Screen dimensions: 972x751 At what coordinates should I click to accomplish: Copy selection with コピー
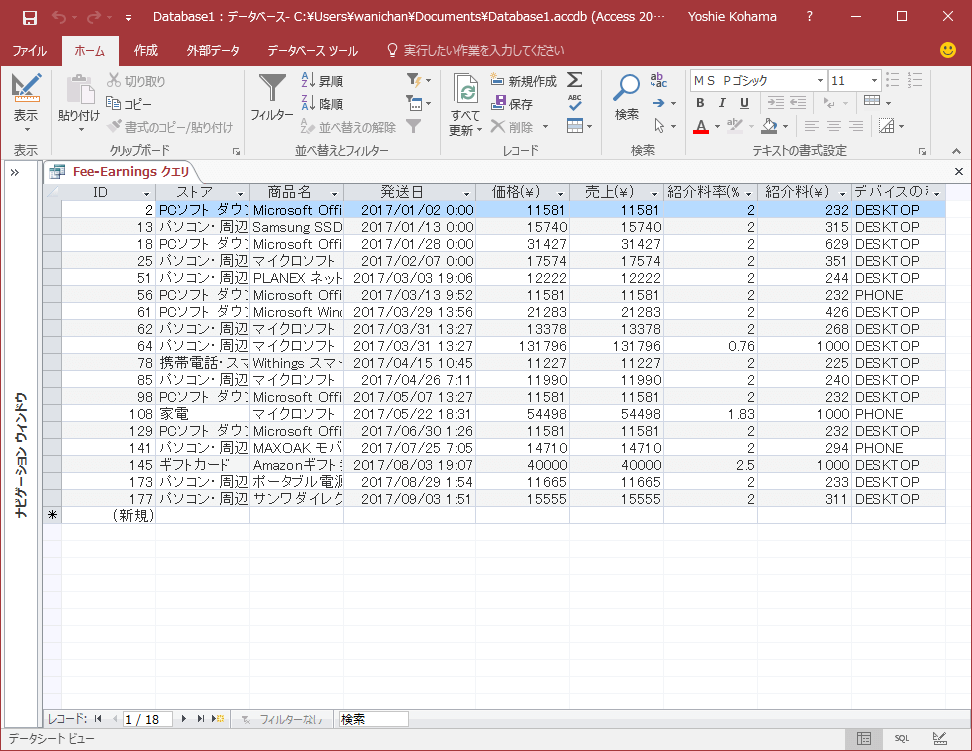click(128, 104)
